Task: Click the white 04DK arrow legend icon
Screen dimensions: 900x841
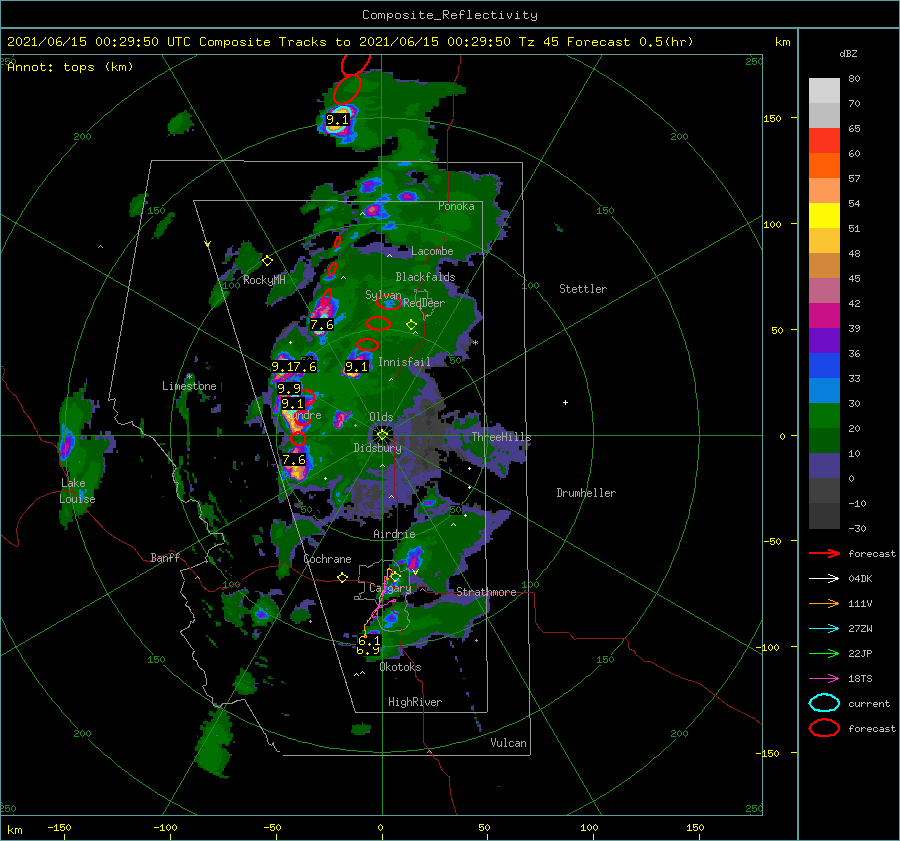Action: pyautogui.click(x=824, y=579)
